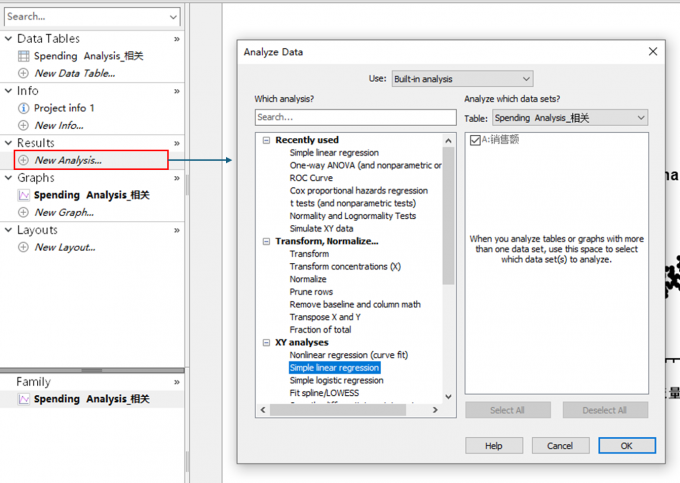
Task: Close the Analyze Data dialog
Action: [653, 52]
